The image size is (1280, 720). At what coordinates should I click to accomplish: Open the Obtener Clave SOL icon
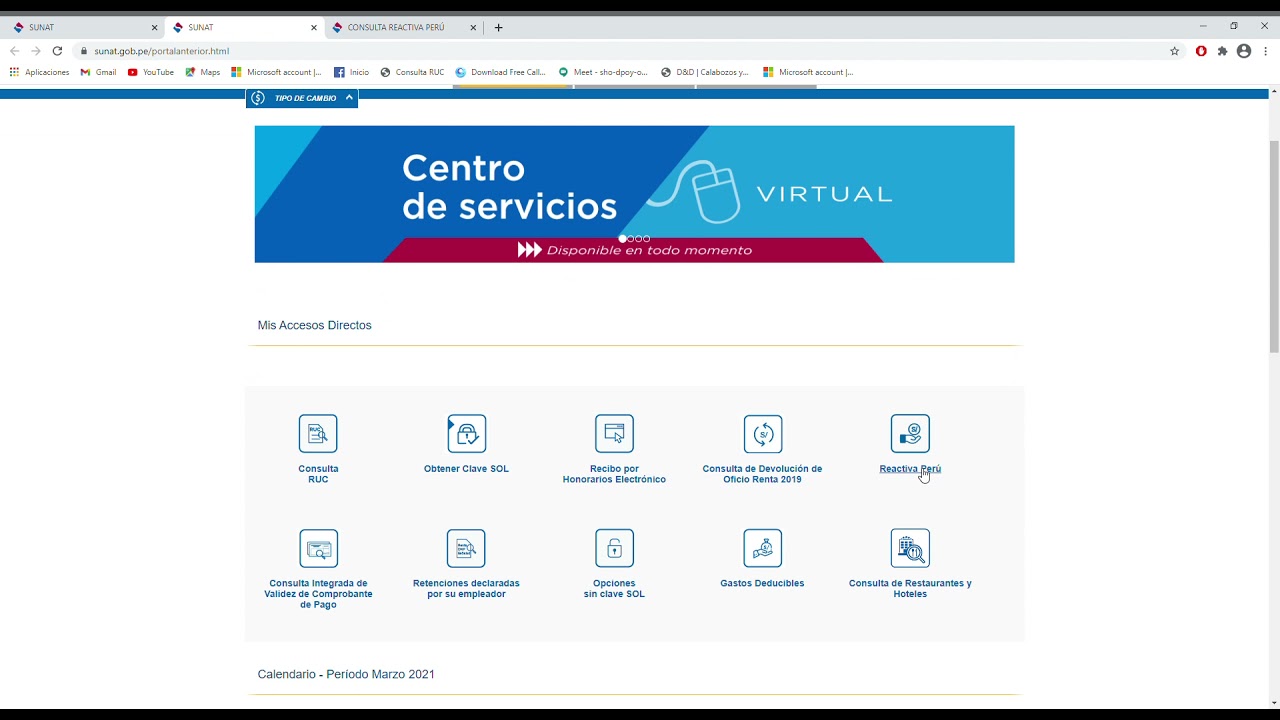coord(466,434)
